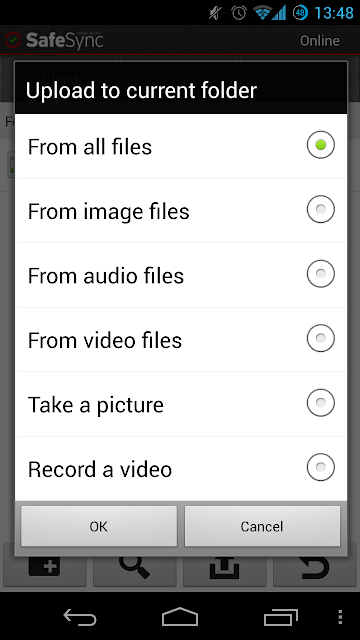360x640 pixels.
Task: Choose the Record a video radio button
Action: (320, 467)
